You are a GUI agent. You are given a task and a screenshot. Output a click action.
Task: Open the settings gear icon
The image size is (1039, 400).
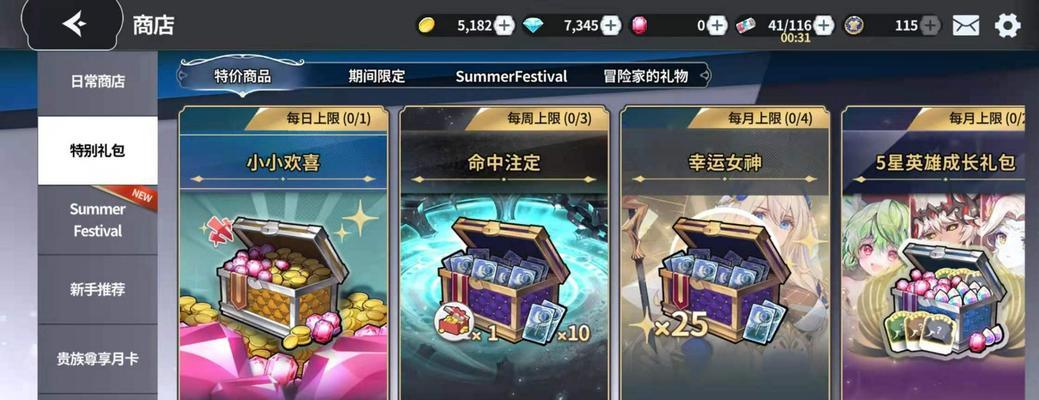1007,26
